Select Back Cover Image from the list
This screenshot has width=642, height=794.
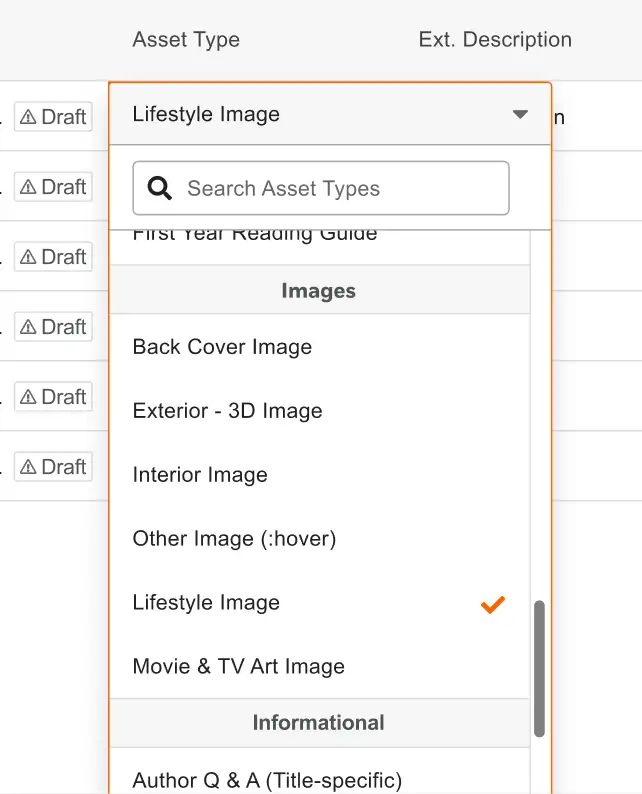tap(222, 347)
